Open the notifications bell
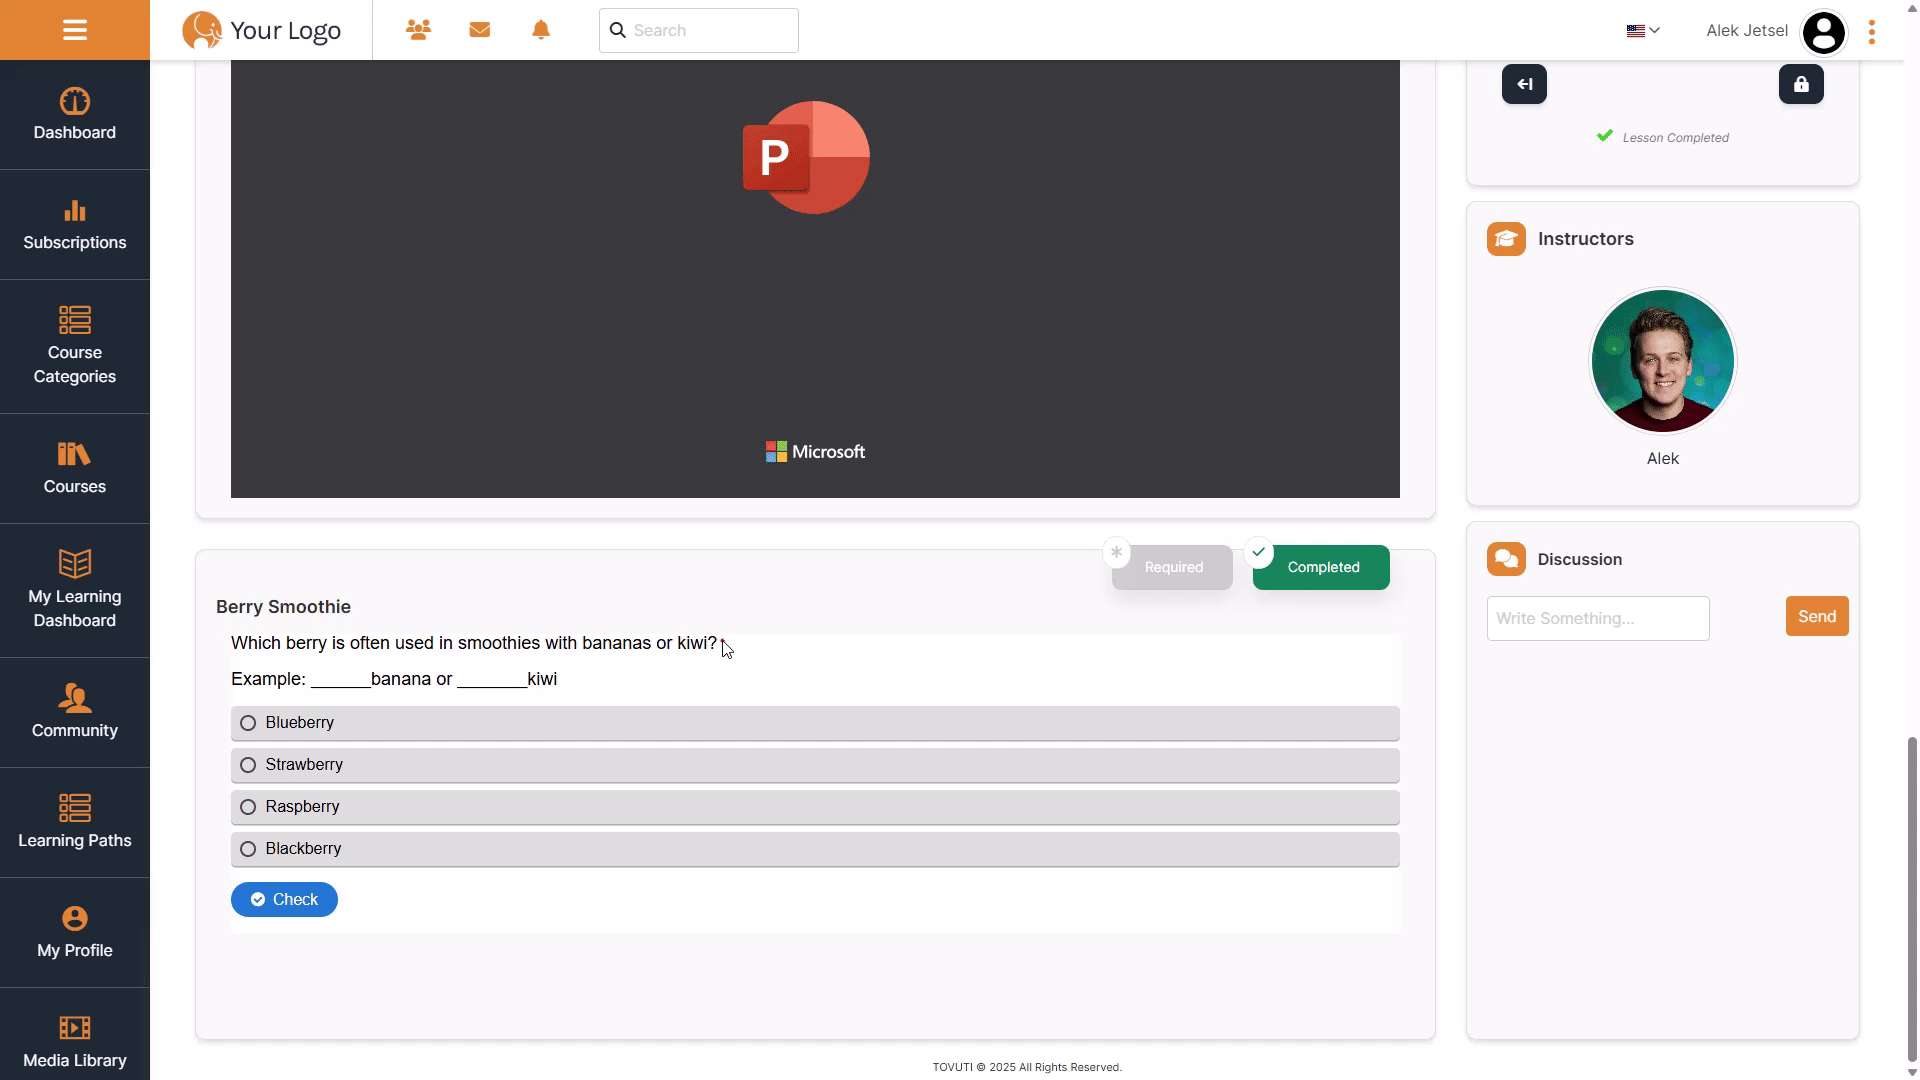Viewport: 1920px width, 1080px height. [x=541, y=30]
